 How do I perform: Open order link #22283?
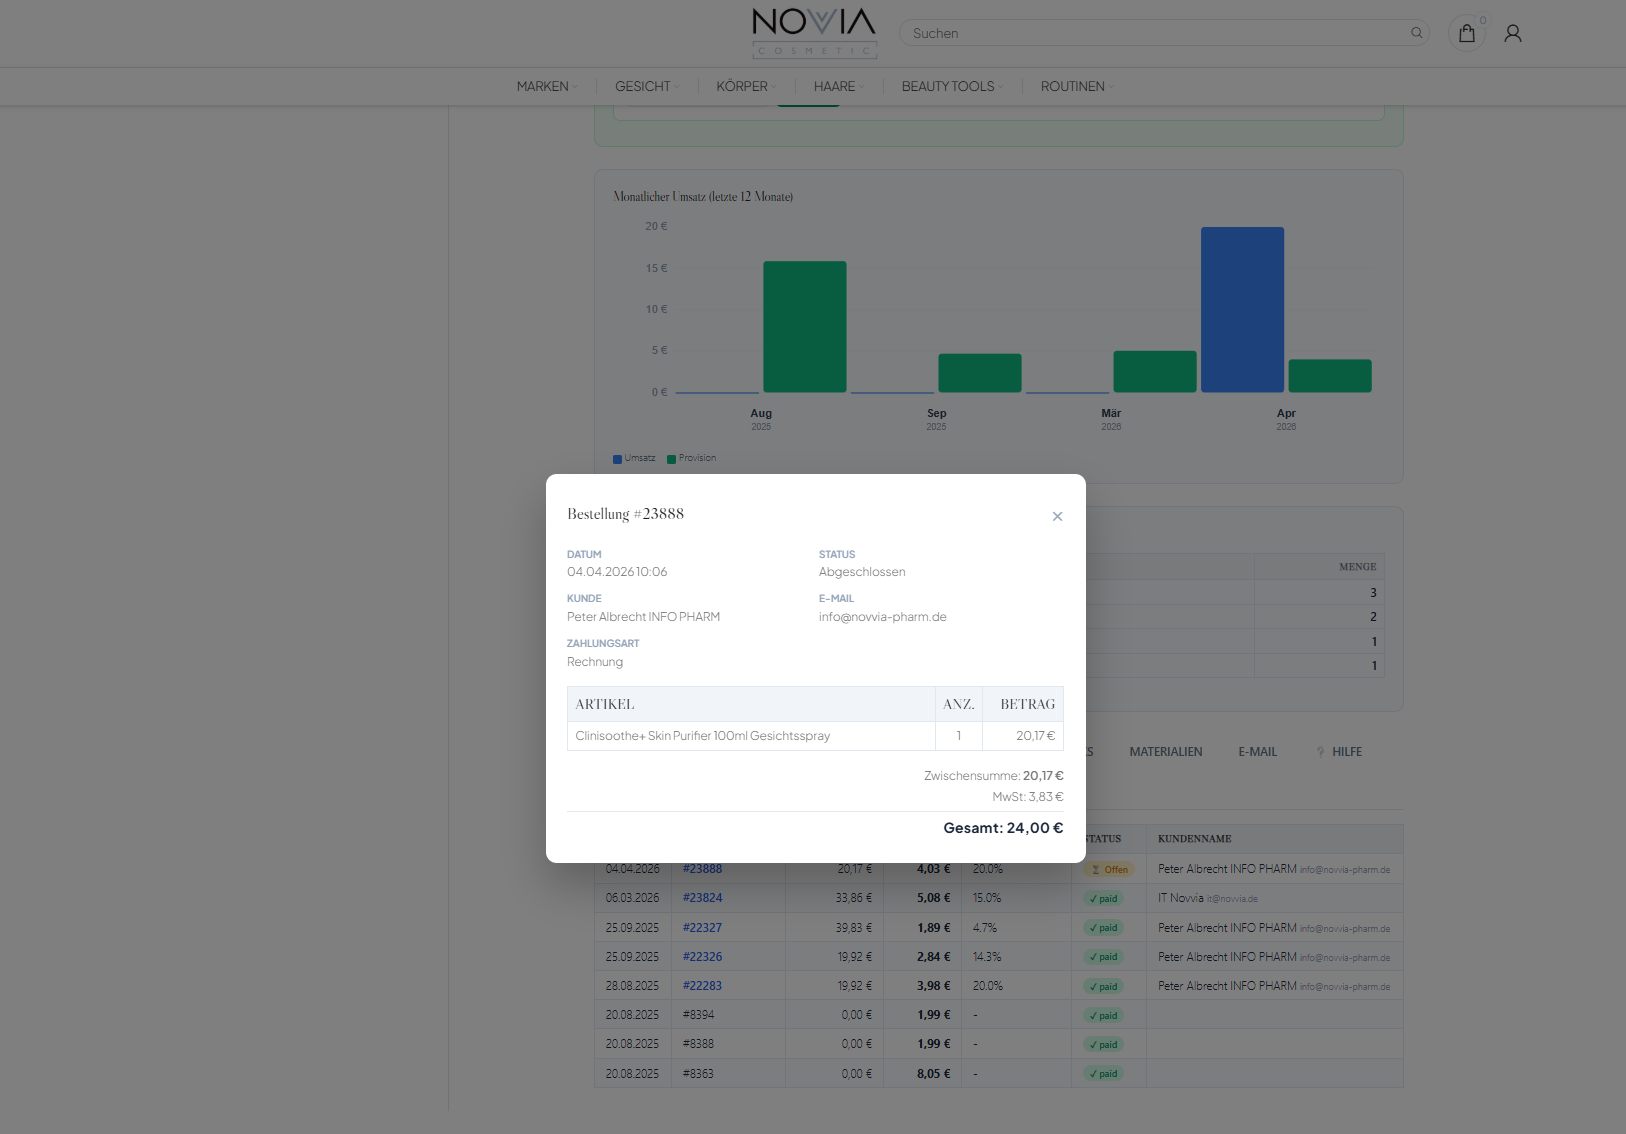(702, 986)
